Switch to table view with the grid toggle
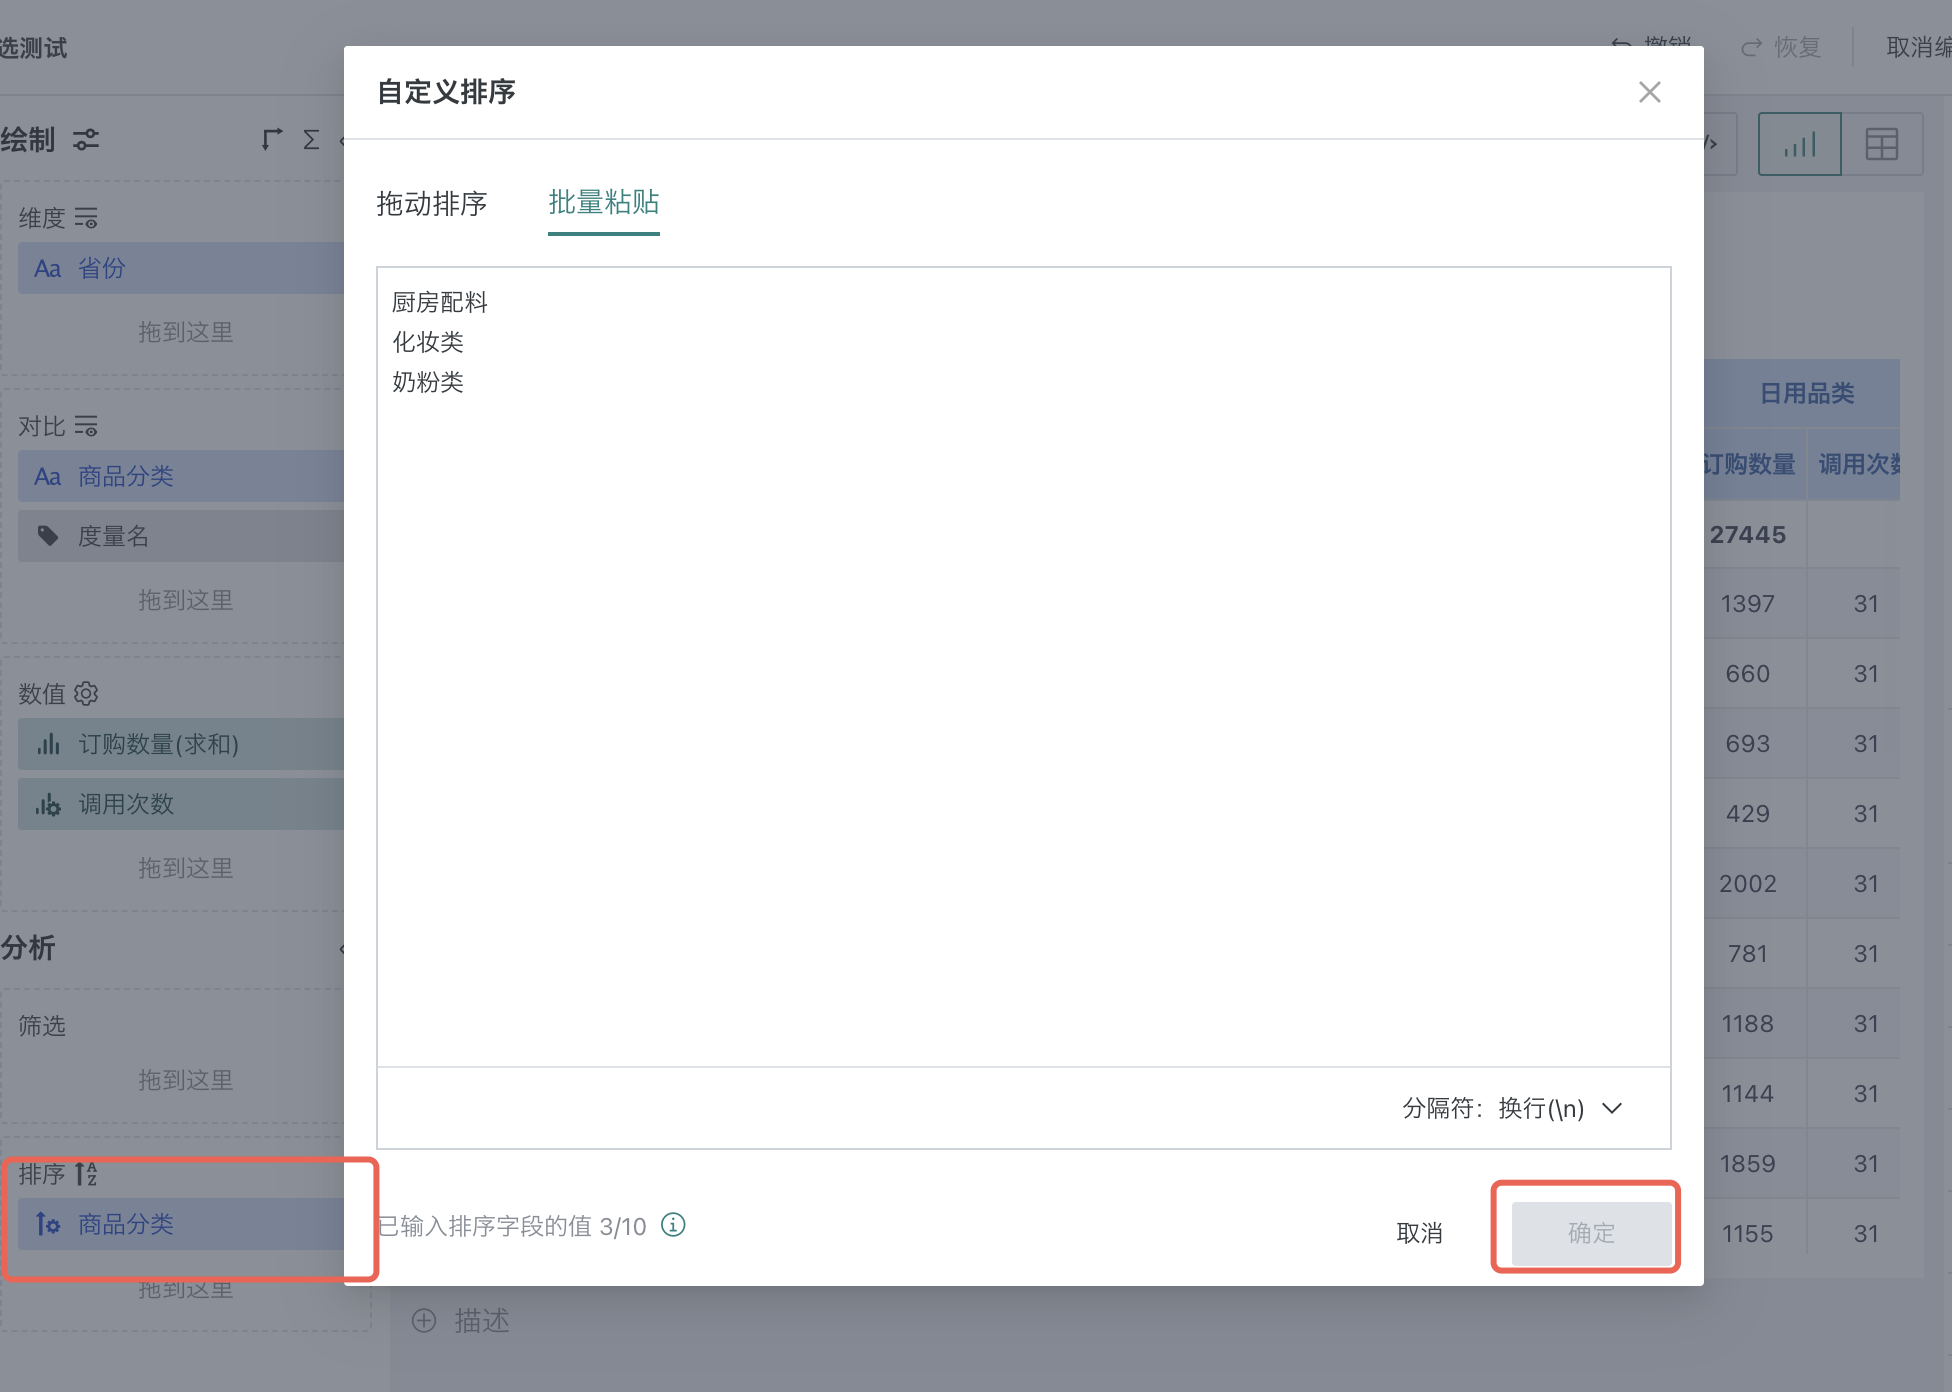 pos(1882,143)
